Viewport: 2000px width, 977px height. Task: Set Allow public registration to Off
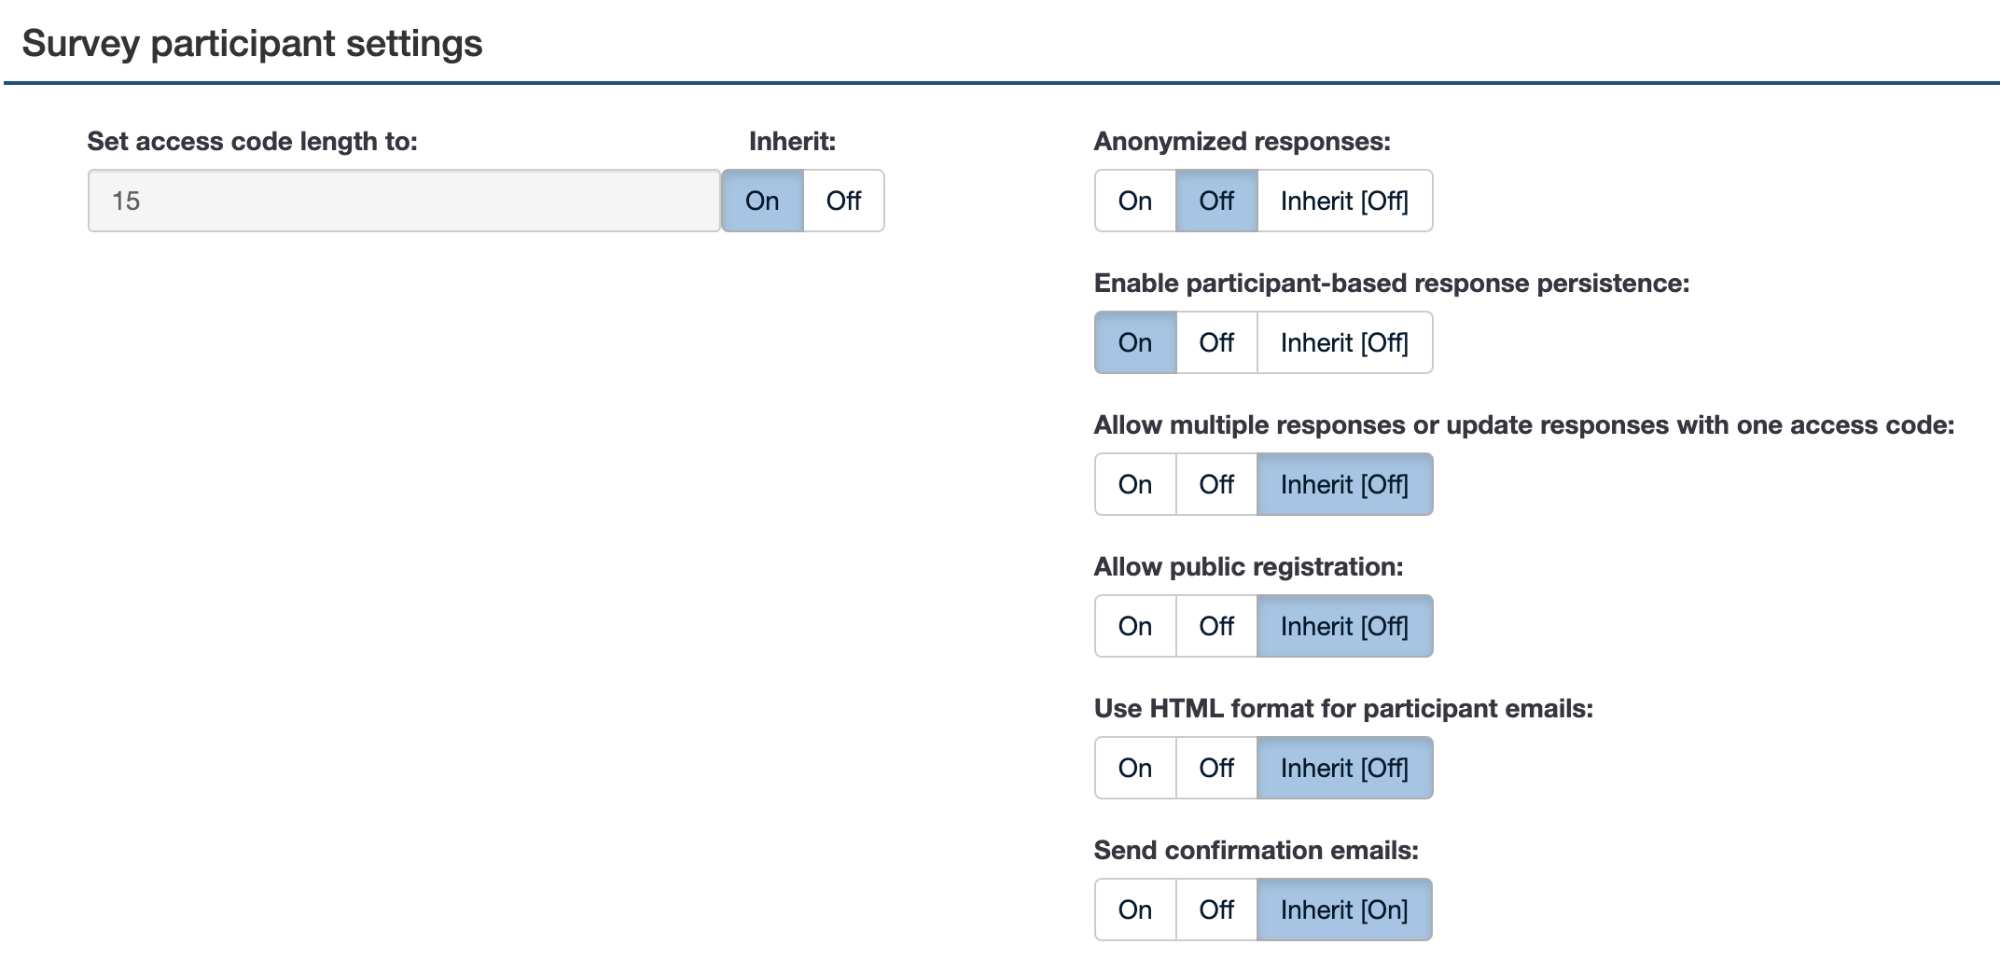(x=1216, y=627)
